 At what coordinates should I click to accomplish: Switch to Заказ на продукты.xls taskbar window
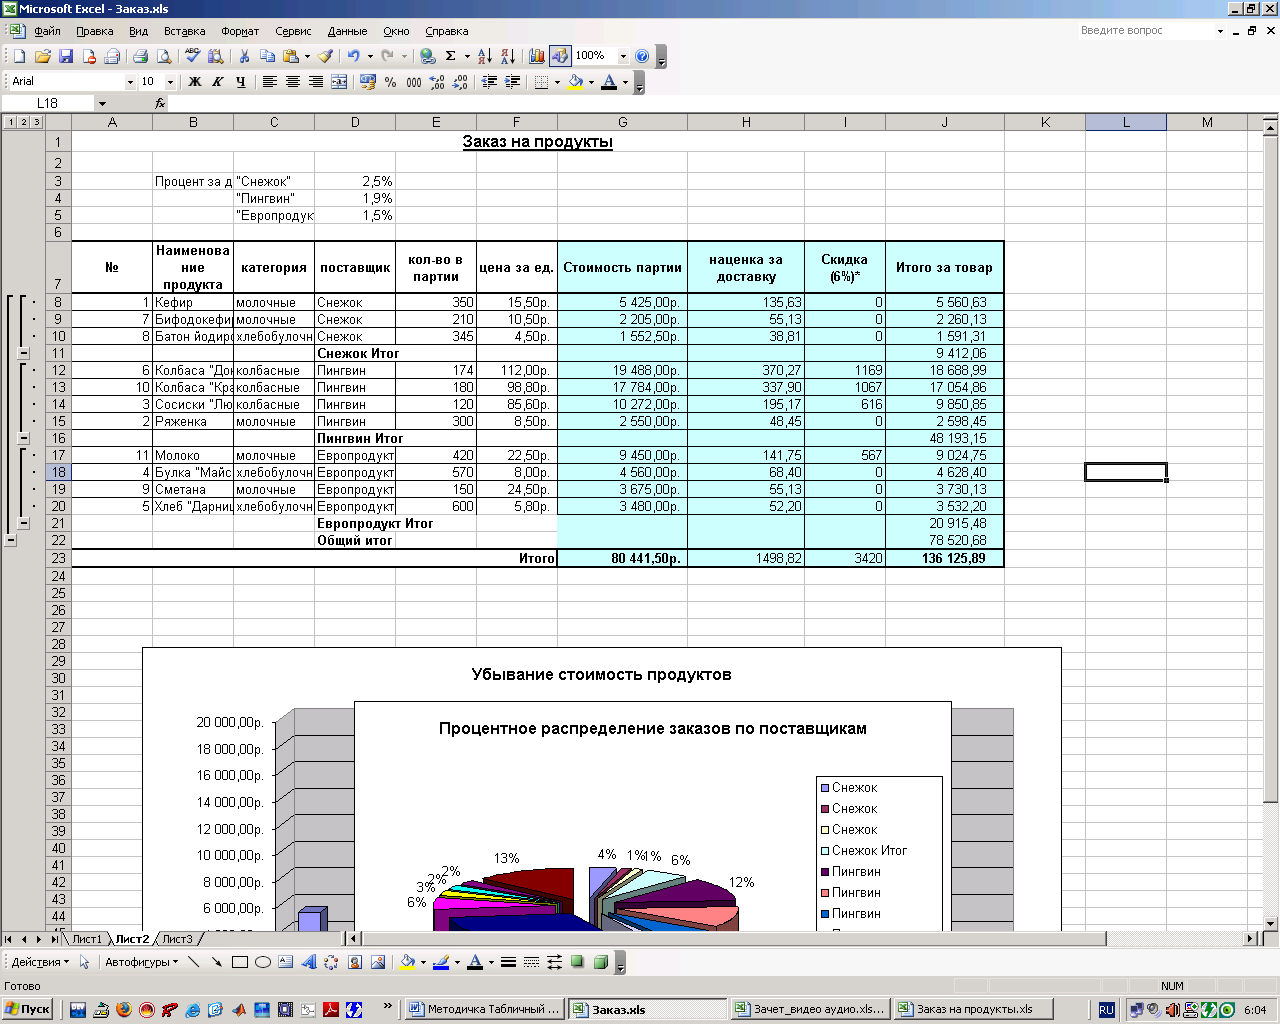(x=973, y=1009)
